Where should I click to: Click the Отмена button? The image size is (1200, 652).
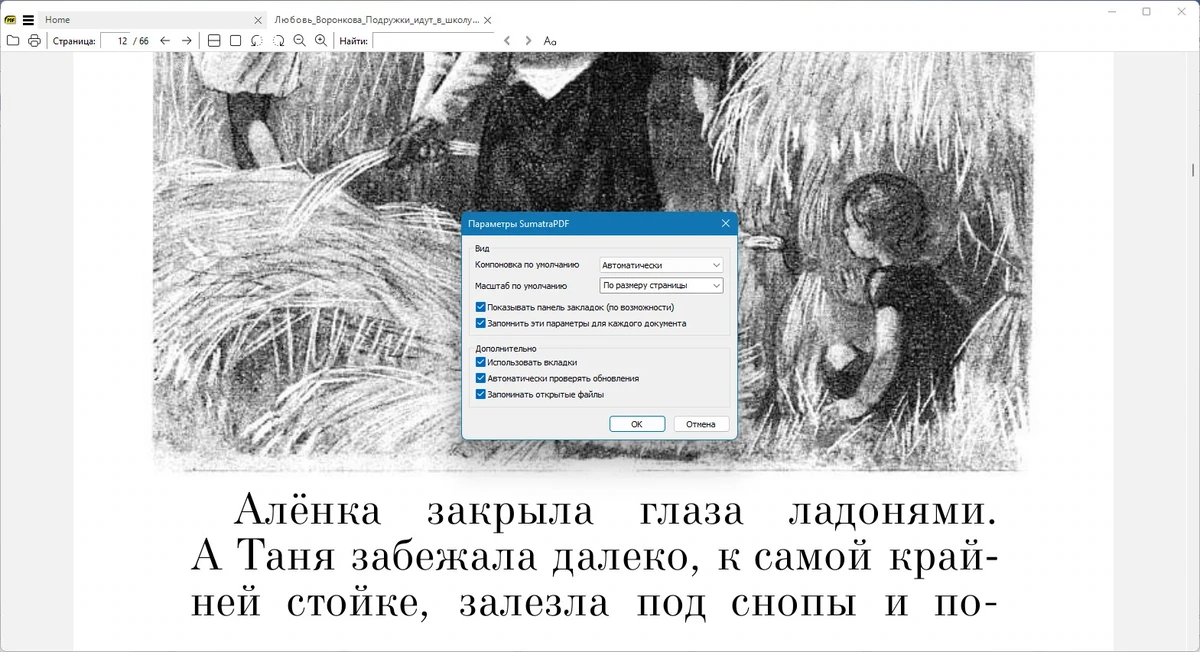(x=701, y=424)
